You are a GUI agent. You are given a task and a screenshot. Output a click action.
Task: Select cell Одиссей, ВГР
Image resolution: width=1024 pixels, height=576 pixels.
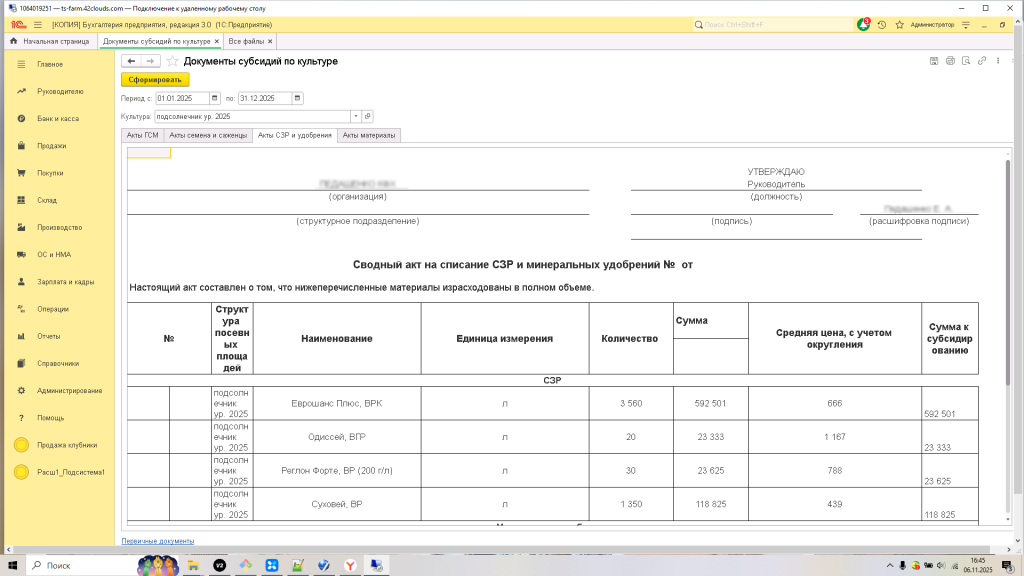click(x=337, y=437)
